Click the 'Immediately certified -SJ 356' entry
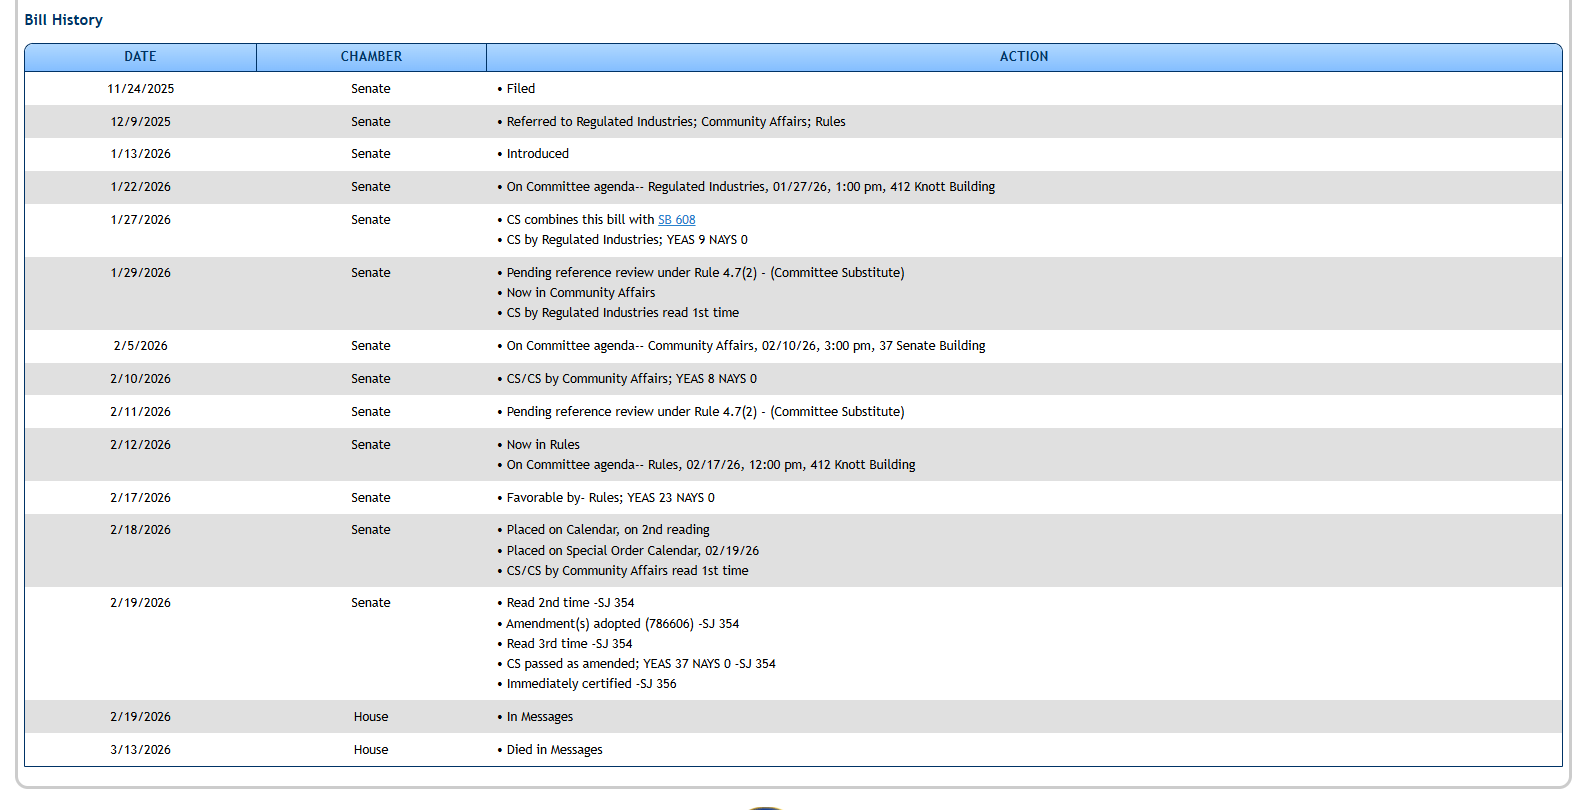This screenshot has width=1586, height=810. pyautogui.click(x=591, y=684)
